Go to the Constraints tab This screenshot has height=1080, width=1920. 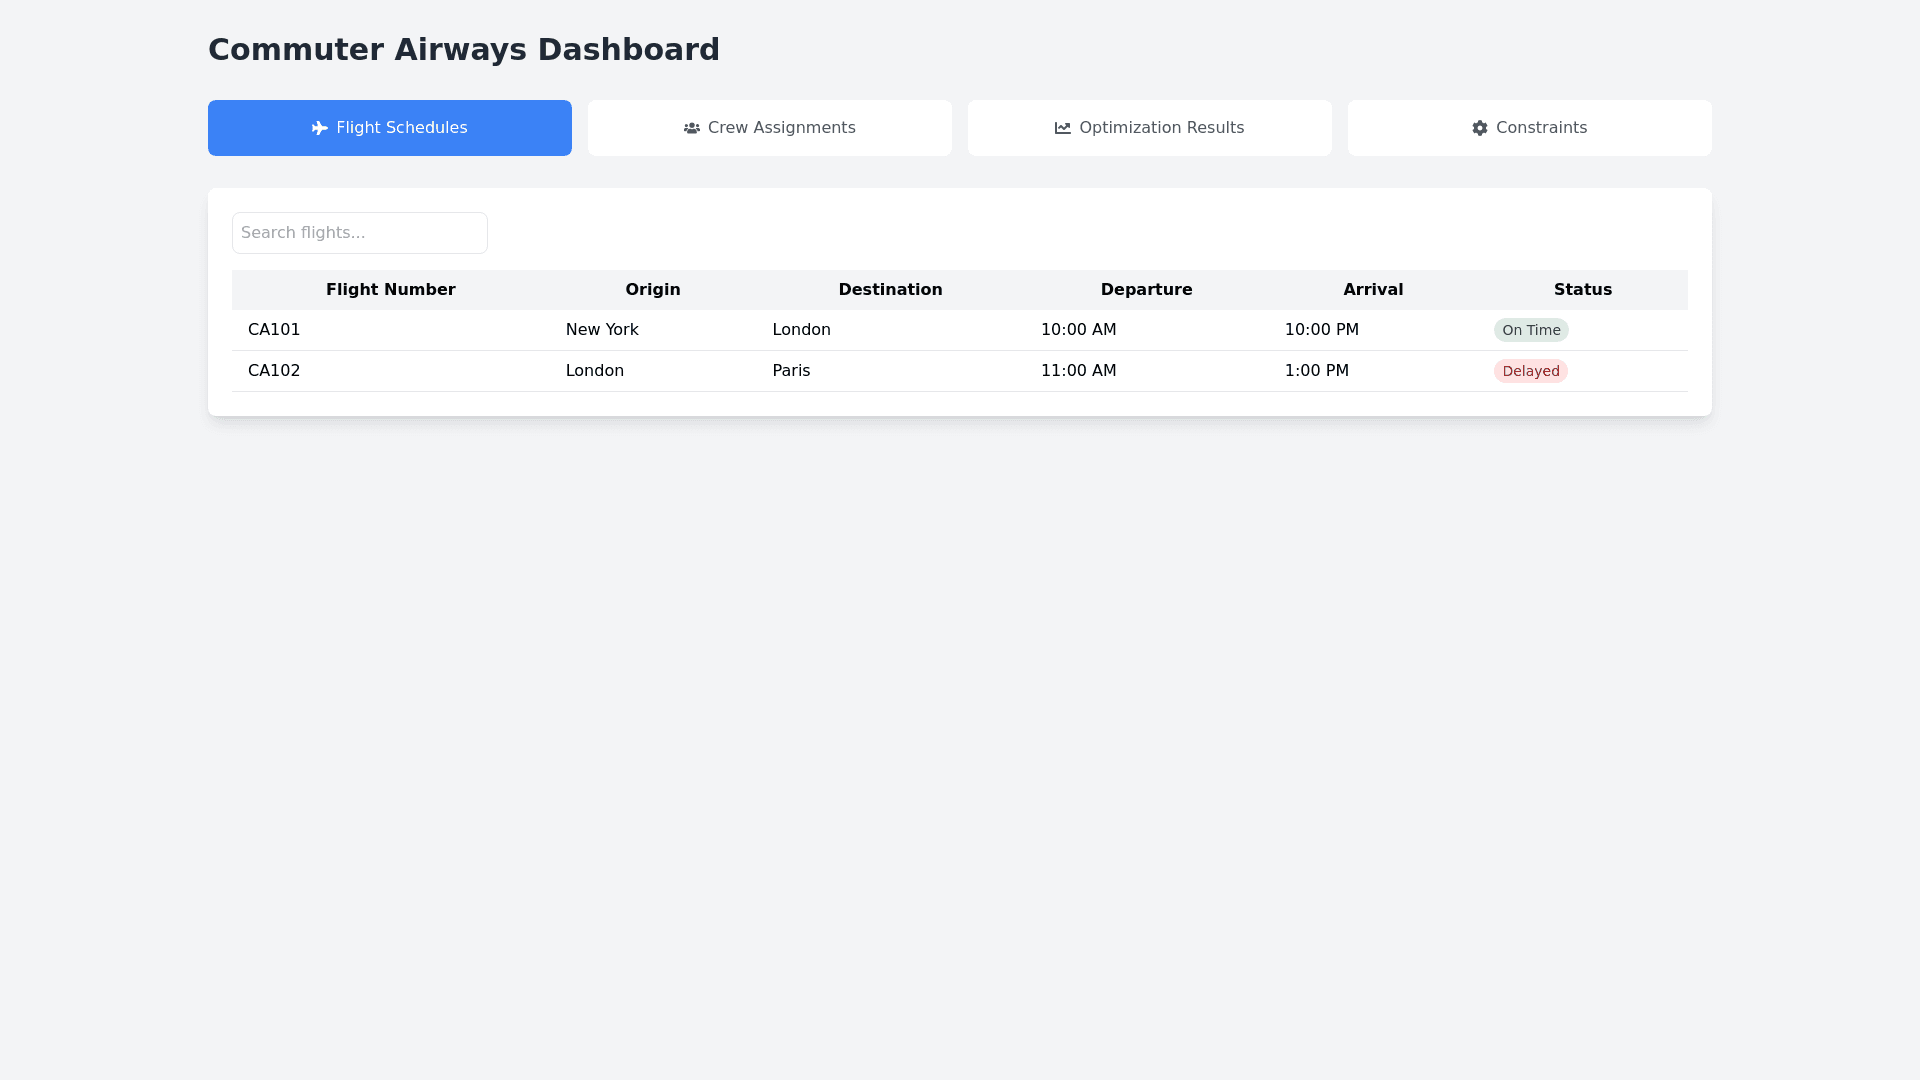click(1530, 128)
